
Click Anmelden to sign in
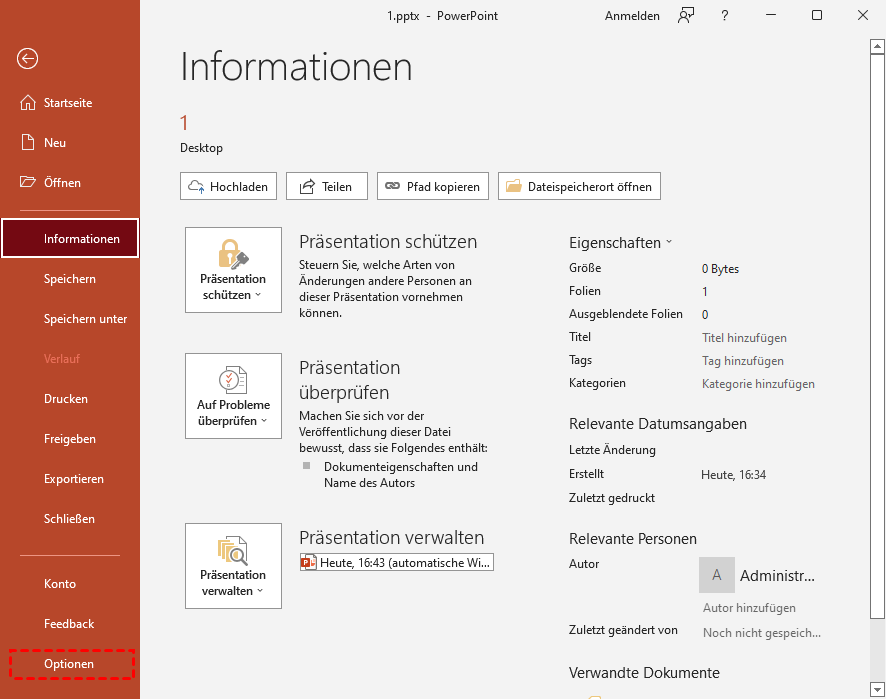pos(632,16)
